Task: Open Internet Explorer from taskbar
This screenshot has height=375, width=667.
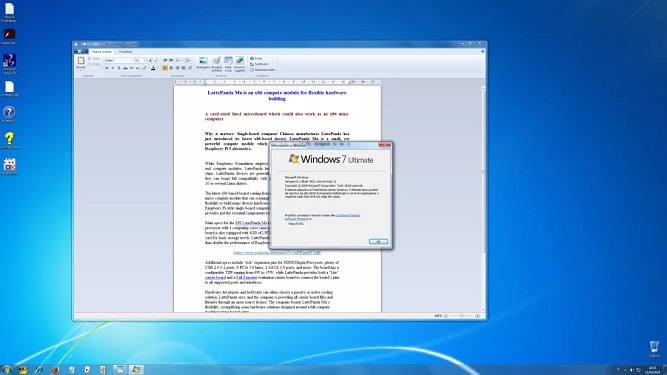Action: tap(39, 369)
